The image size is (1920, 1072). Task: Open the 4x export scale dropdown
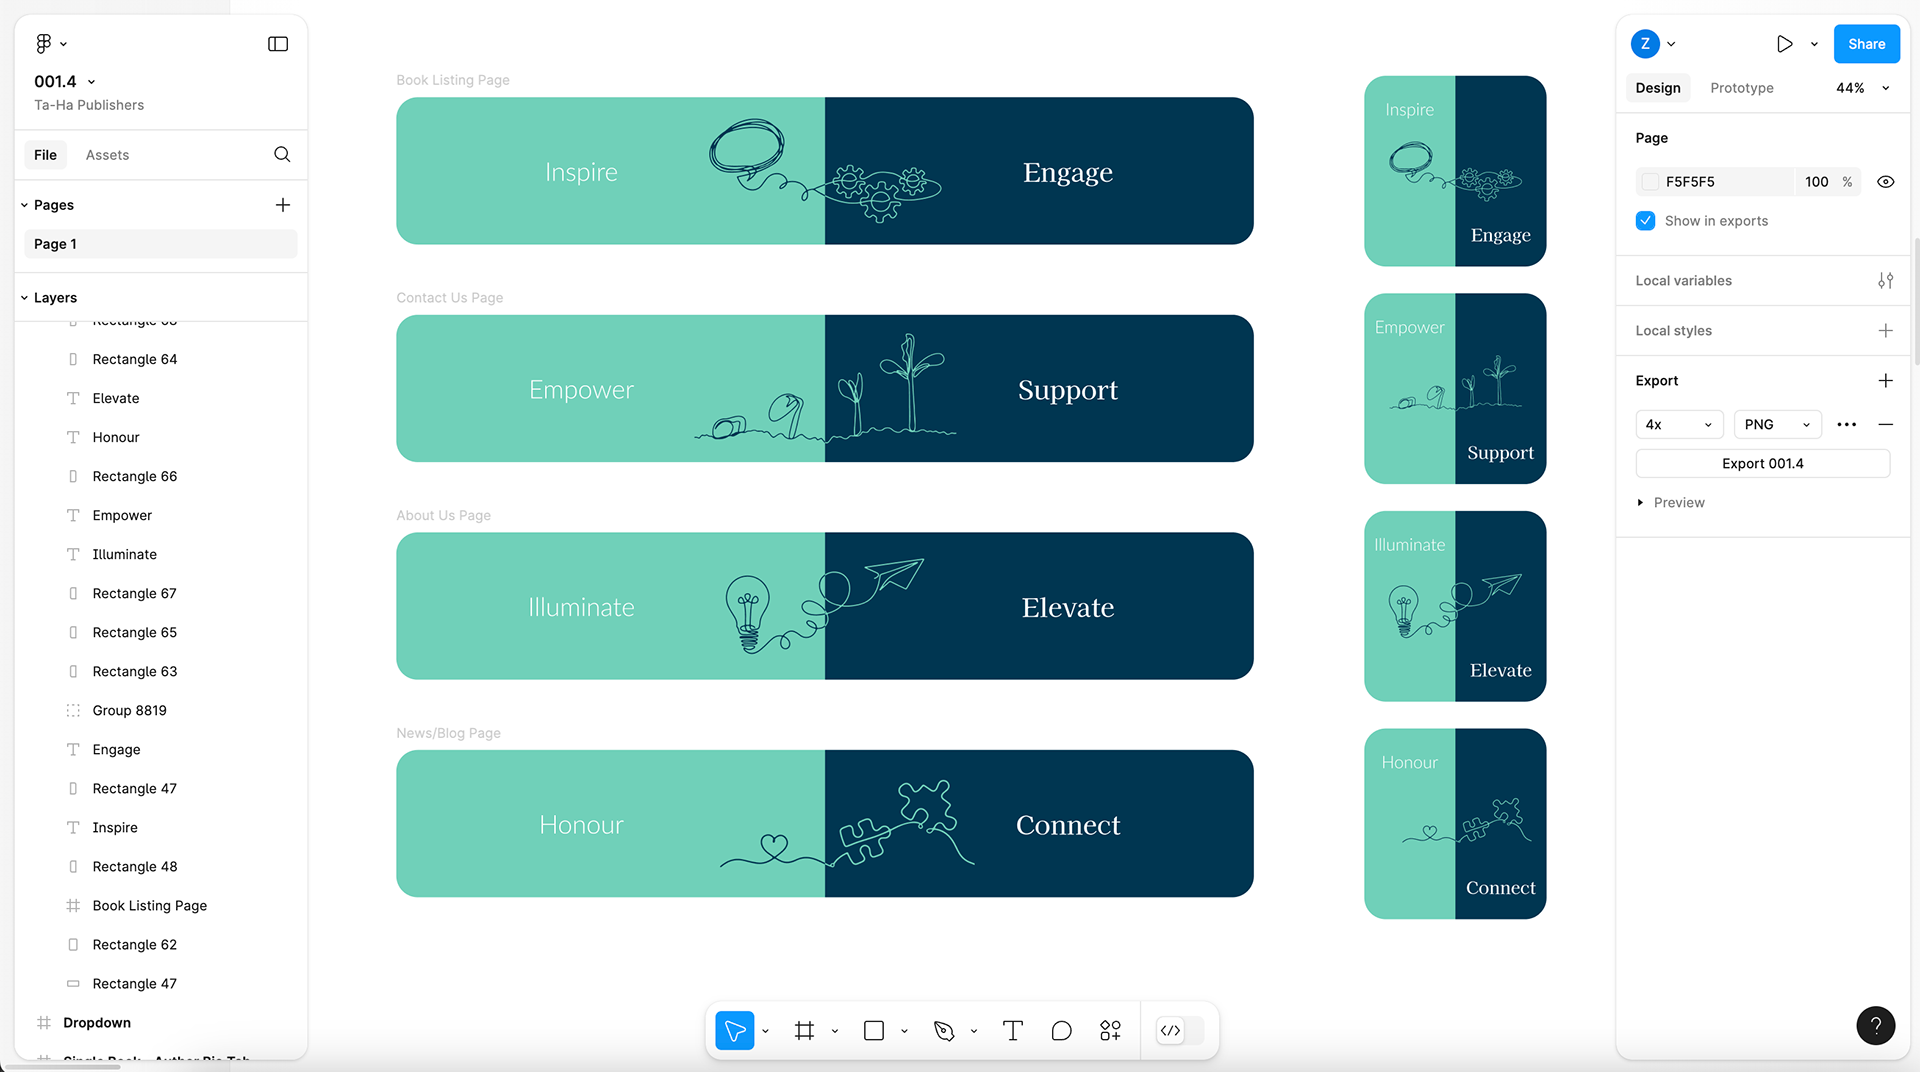(x=1679, y=425)
